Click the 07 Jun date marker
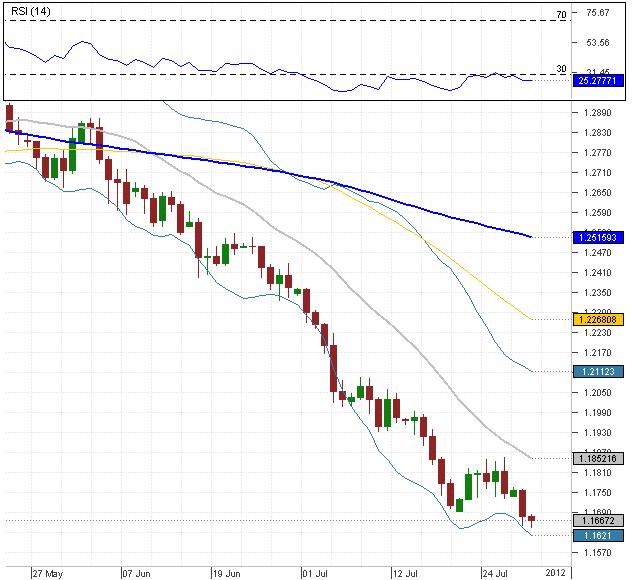This screenshot has height=580, width=633. pos(137,573)
